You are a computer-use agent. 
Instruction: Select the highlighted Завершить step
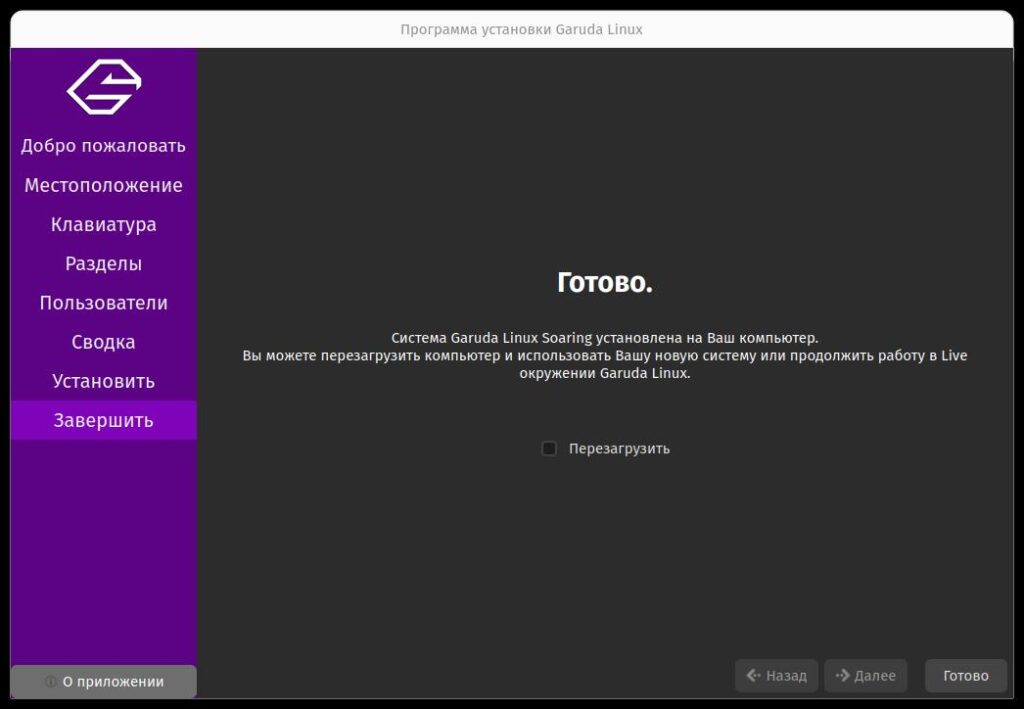click(104, 420)
